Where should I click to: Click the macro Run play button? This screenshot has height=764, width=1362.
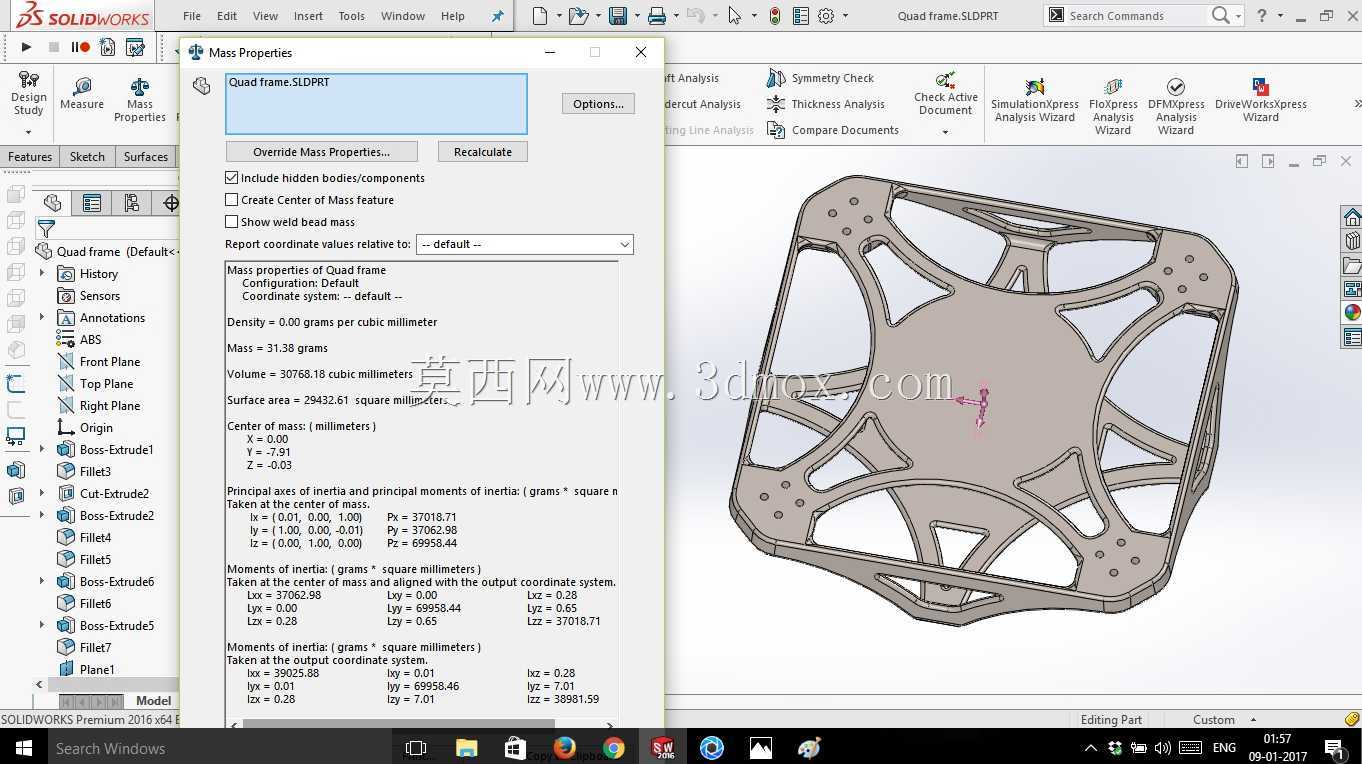pos(26,47)
